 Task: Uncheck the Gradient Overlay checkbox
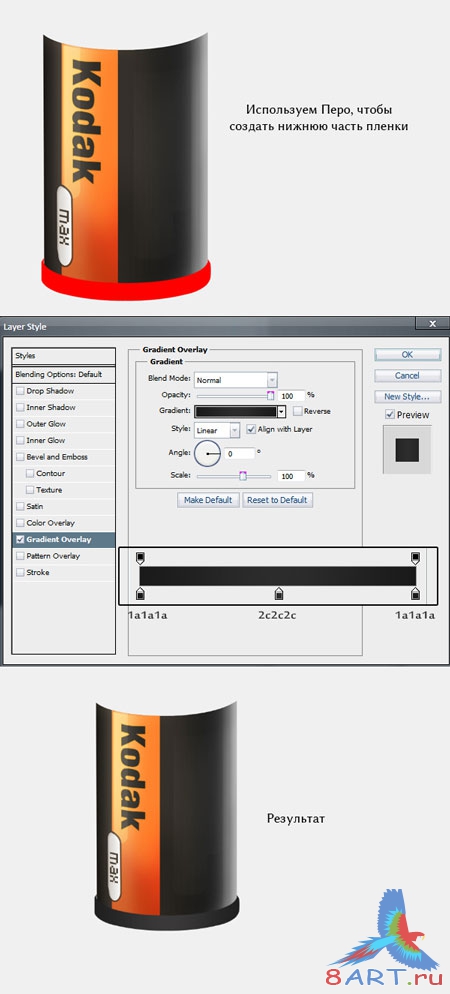coord(20,539)
